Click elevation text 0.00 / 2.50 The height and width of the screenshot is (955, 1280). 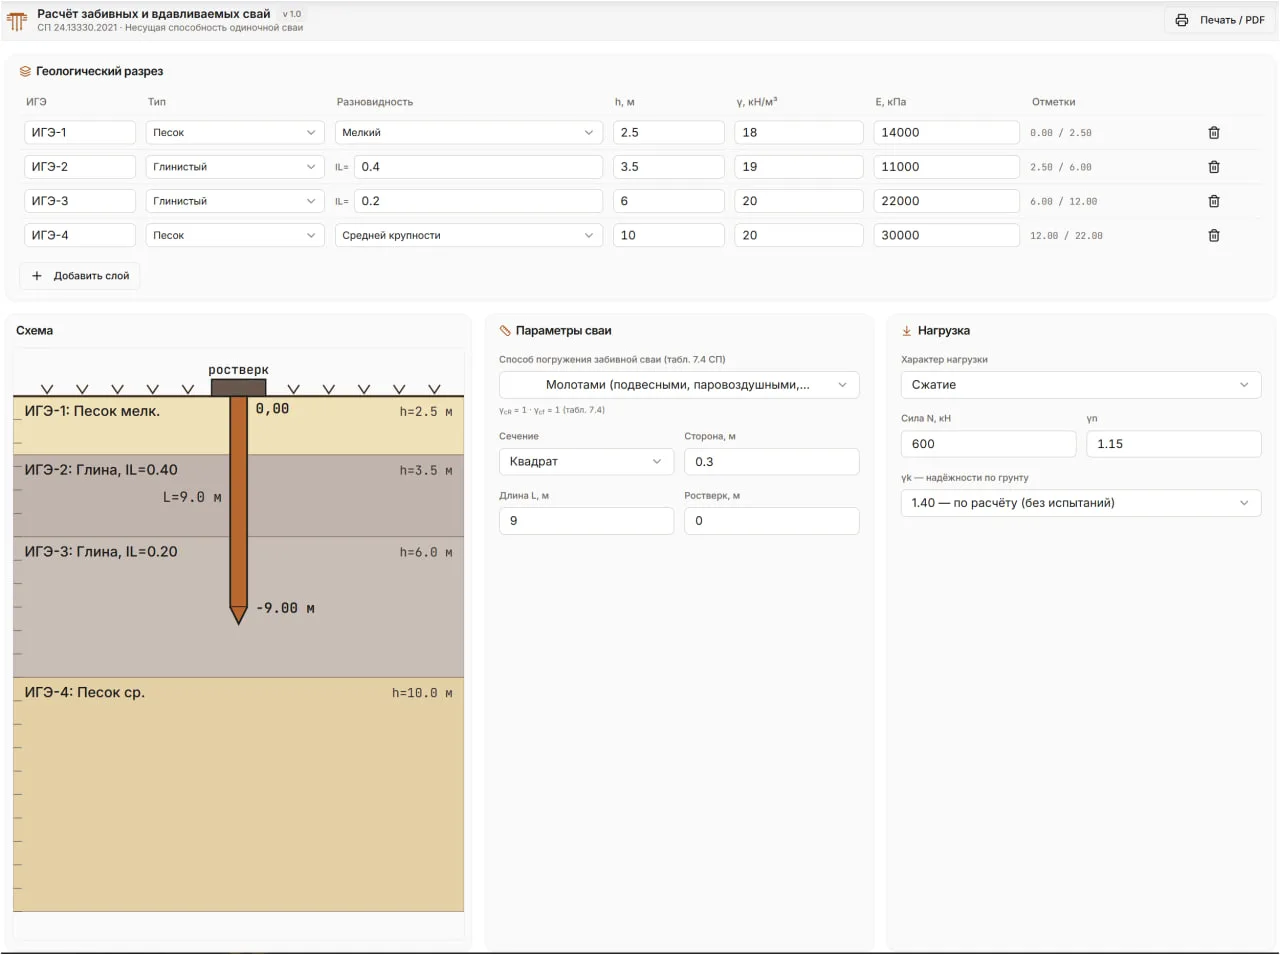click(x=1061, y=133)
